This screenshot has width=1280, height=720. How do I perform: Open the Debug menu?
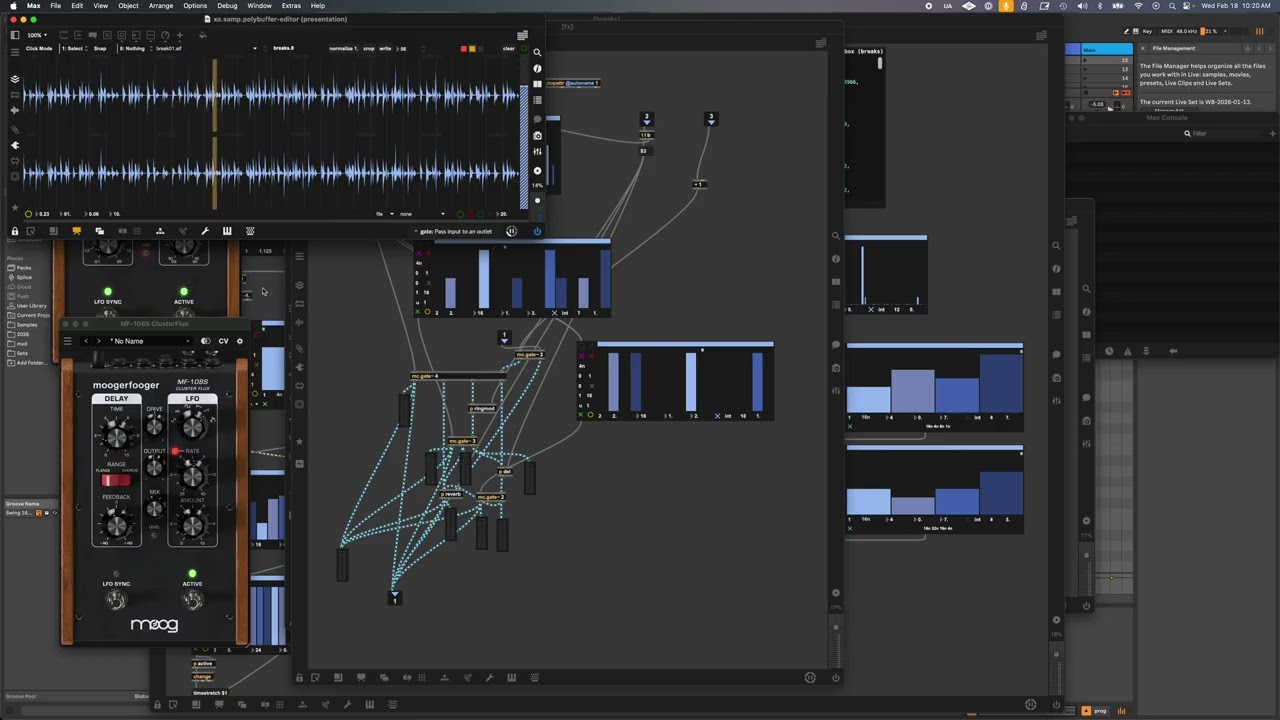point(227,6)
